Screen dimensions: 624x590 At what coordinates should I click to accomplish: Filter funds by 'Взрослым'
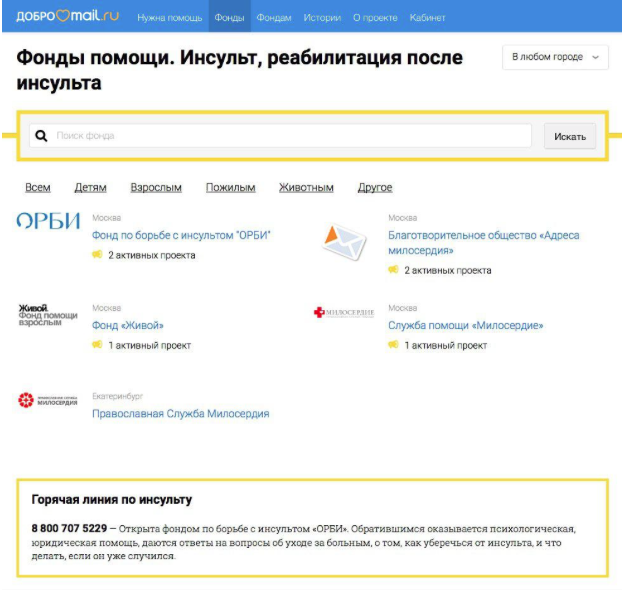tap(156, 187)
